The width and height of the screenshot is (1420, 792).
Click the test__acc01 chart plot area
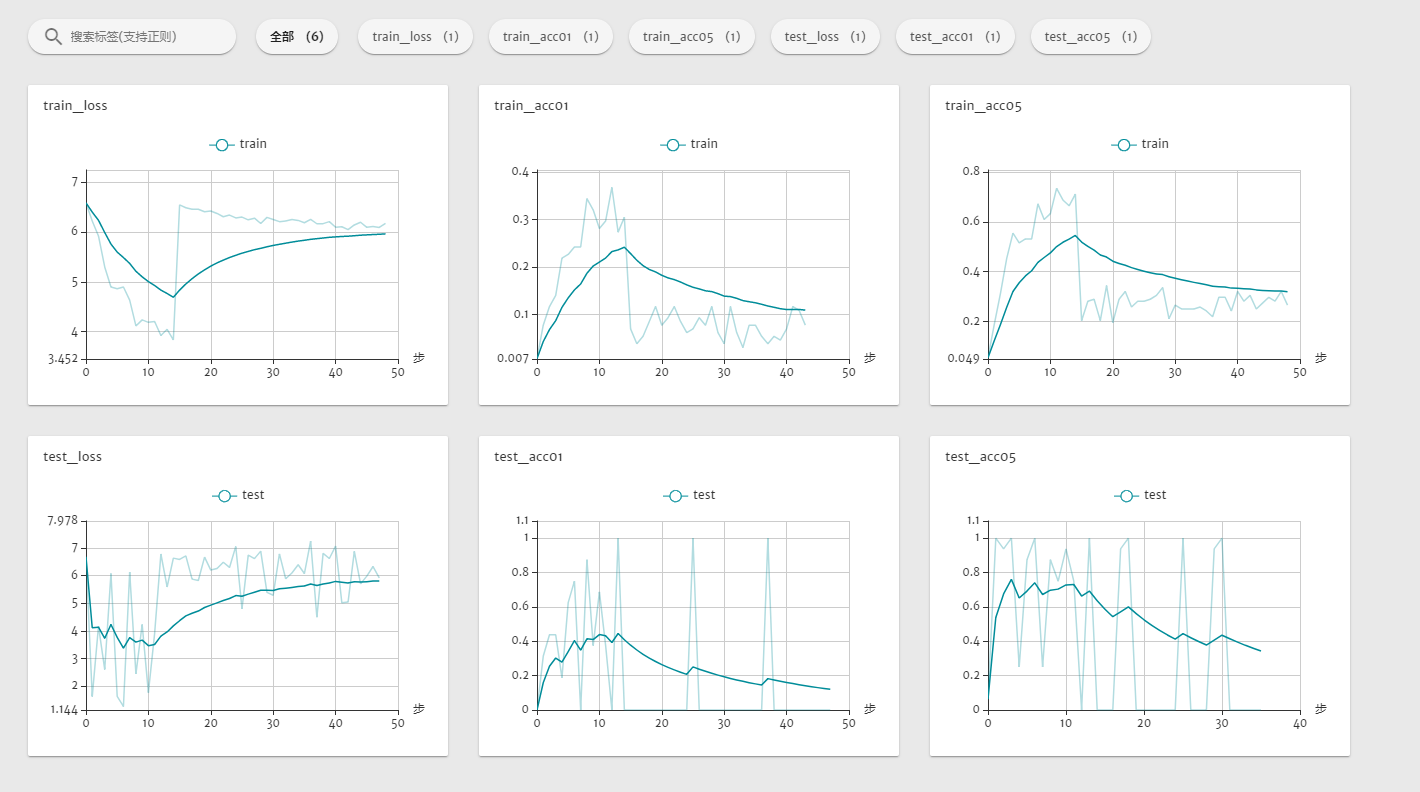pos(693,615)
